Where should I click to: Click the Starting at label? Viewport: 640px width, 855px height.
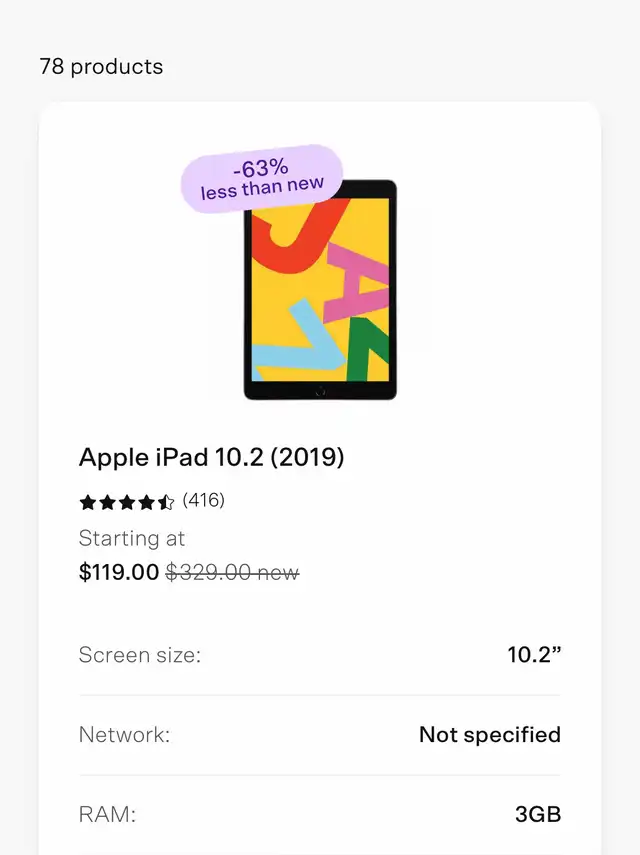132,538
